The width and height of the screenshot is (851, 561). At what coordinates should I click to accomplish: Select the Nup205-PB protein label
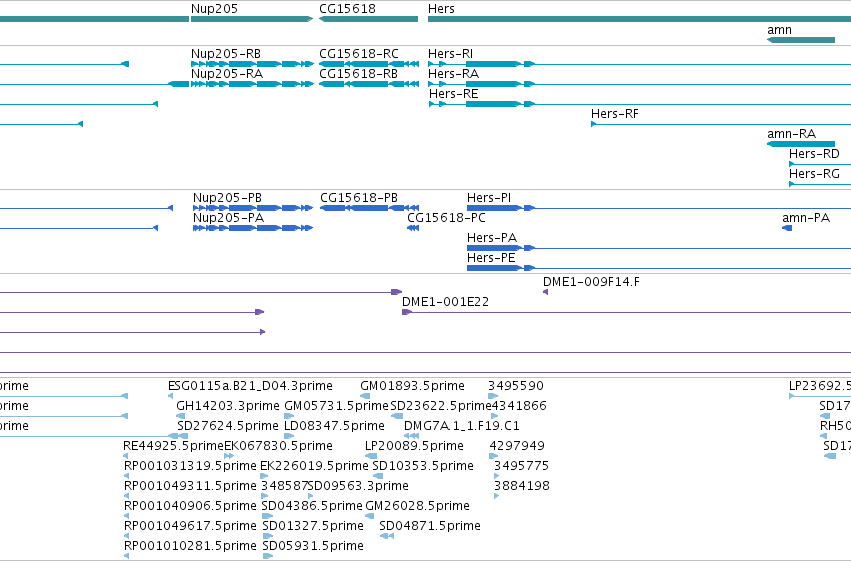(227, 198)
